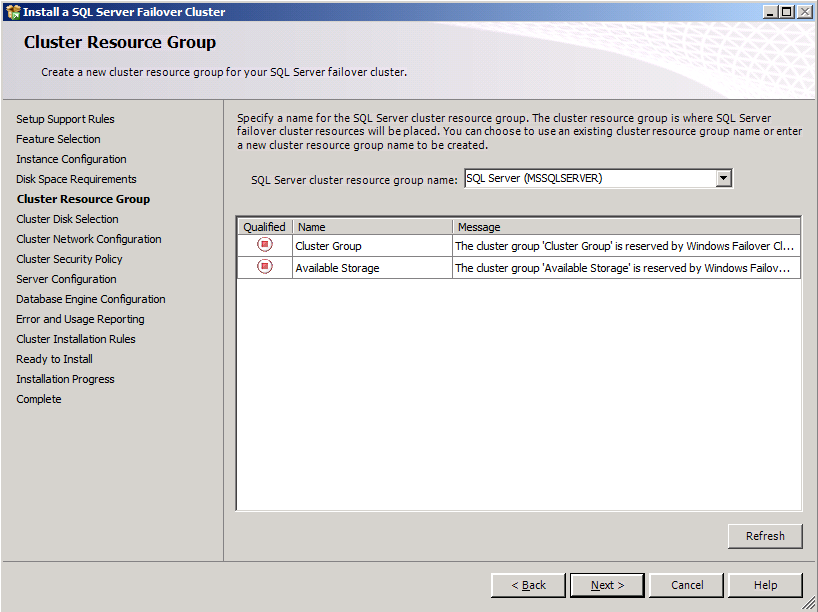
Task: Select the Available Storage name cell
Action: point(372,268)
